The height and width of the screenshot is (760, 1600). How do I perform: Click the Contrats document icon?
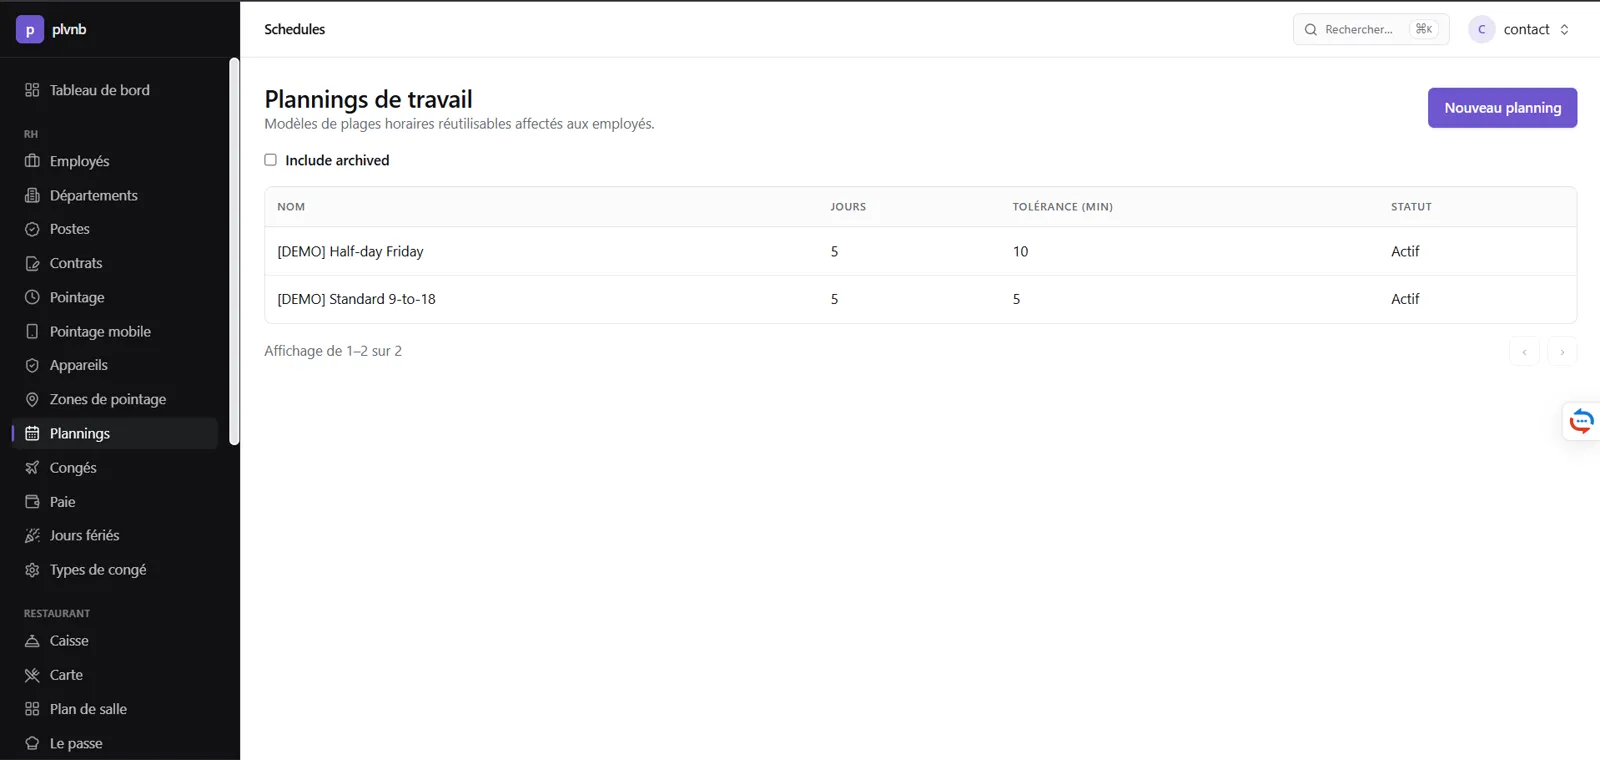click(x=32, y=263)
